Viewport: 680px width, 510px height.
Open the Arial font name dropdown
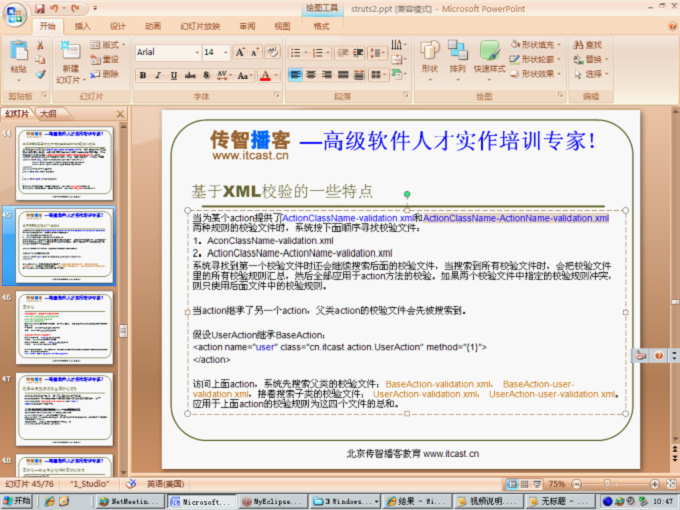[197, 52]
